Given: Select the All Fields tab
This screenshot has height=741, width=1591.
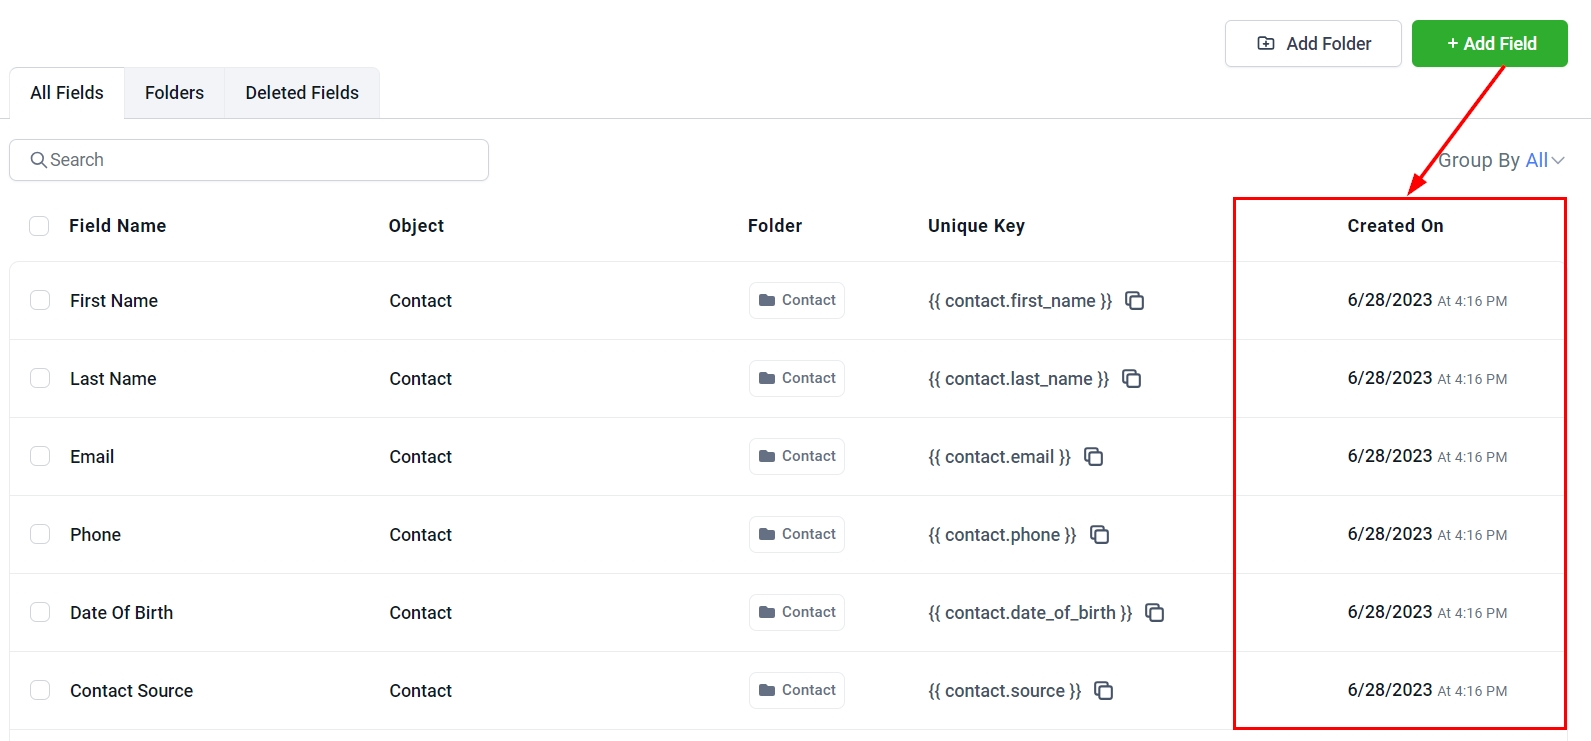Looking at the screenshot, I should (67, 93).
